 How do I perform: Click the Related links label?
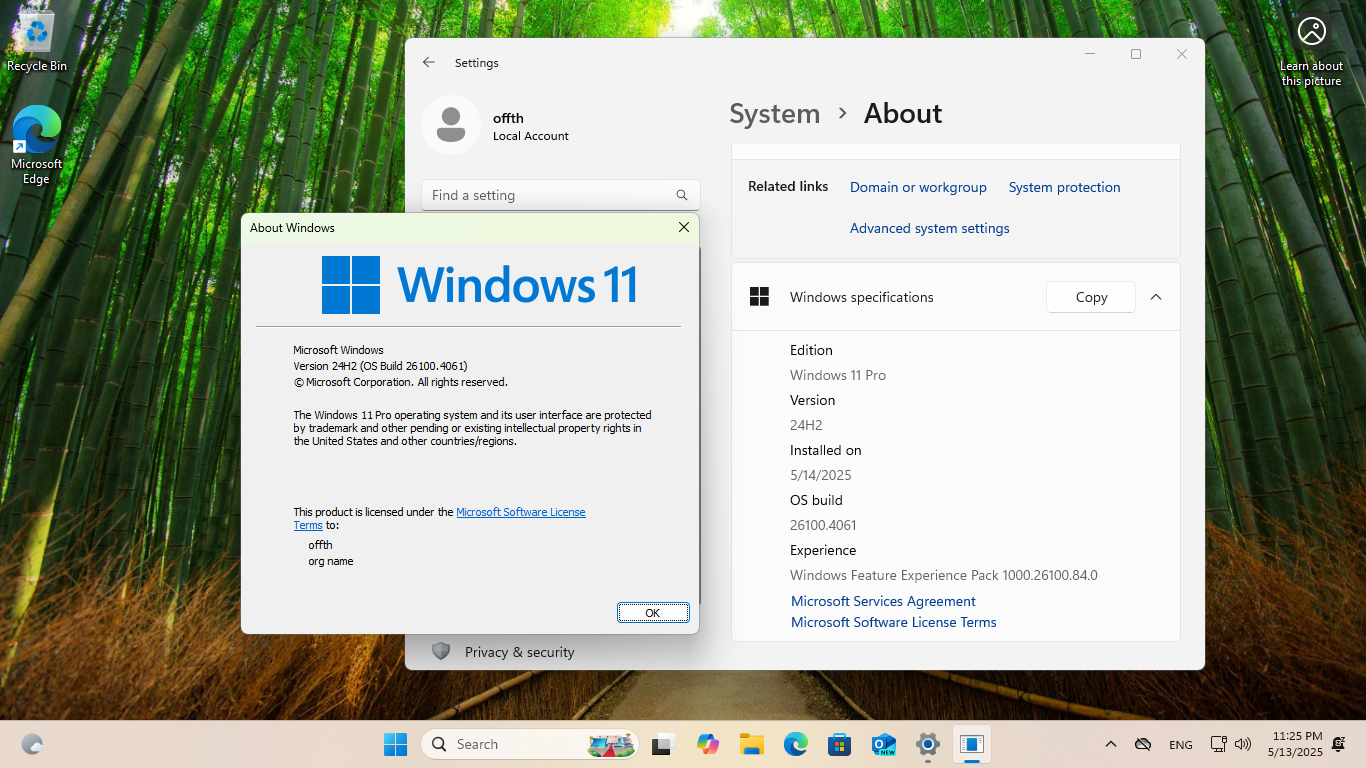tap(788, 186)
